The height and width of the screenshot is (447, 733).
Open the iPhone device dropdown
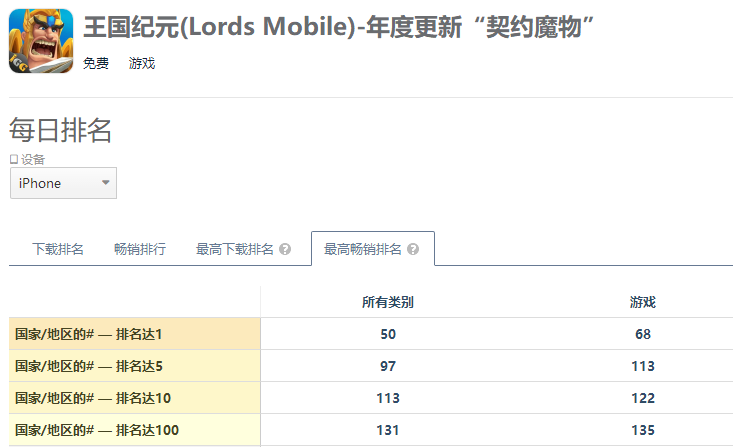coord(64,183)
